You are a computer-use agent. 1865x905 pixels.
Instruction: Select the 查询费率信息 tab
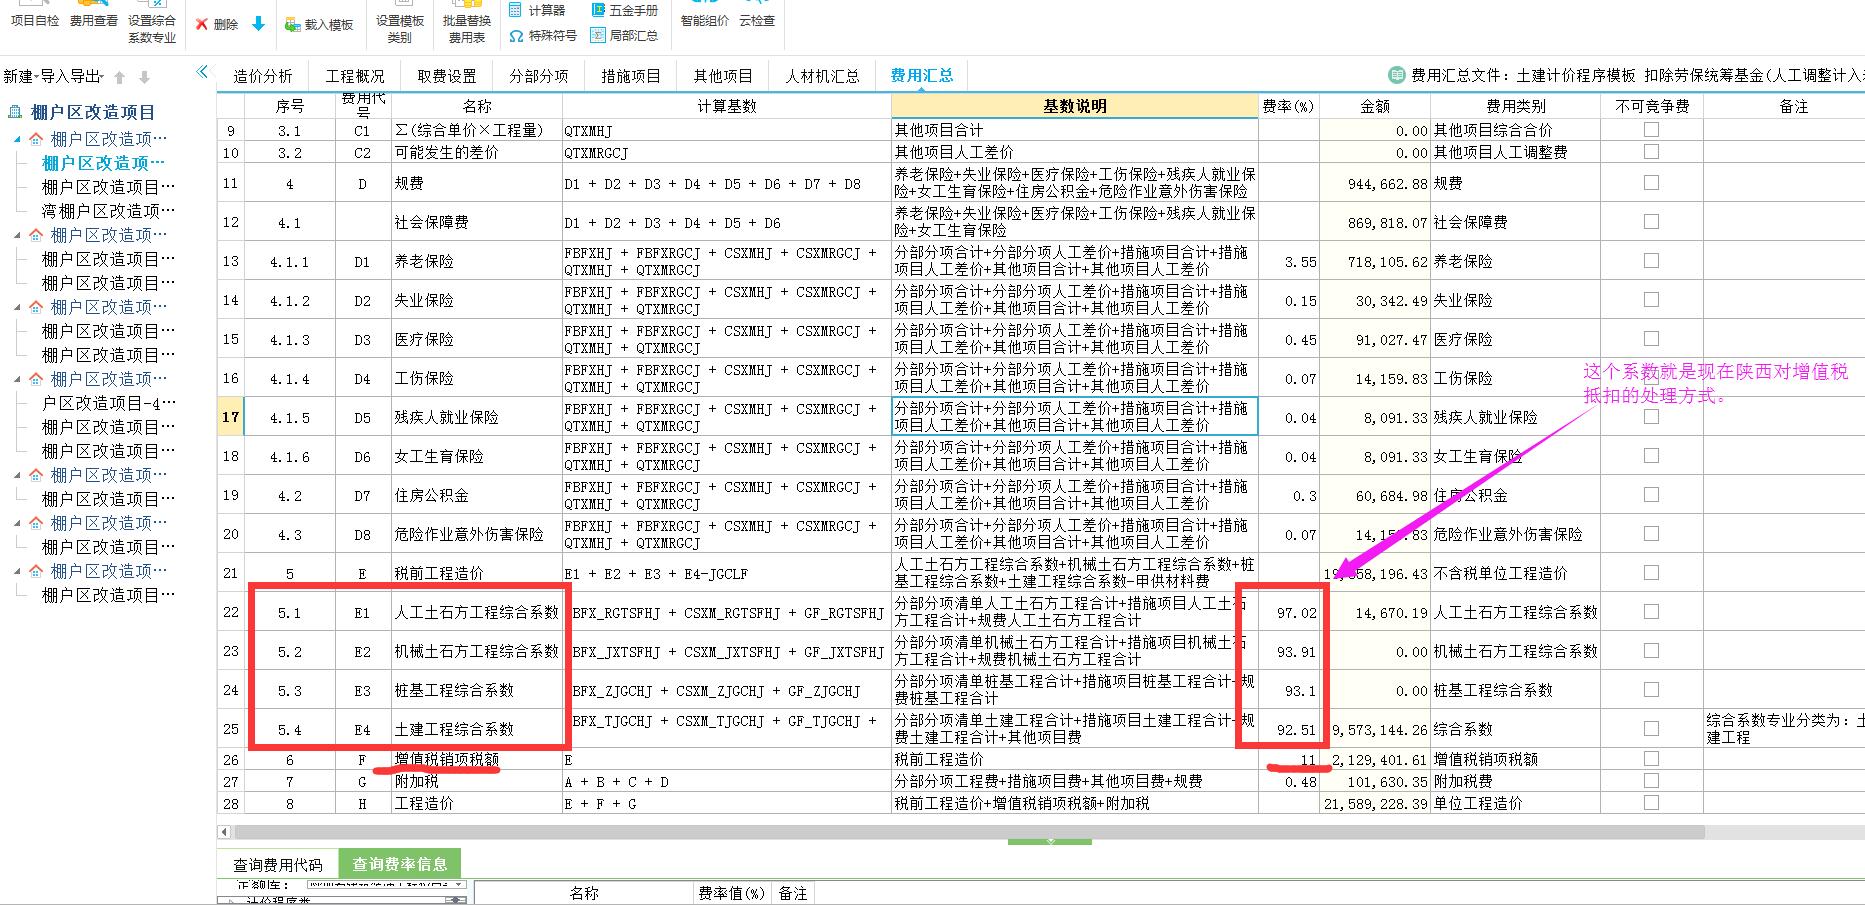point(400,864)
